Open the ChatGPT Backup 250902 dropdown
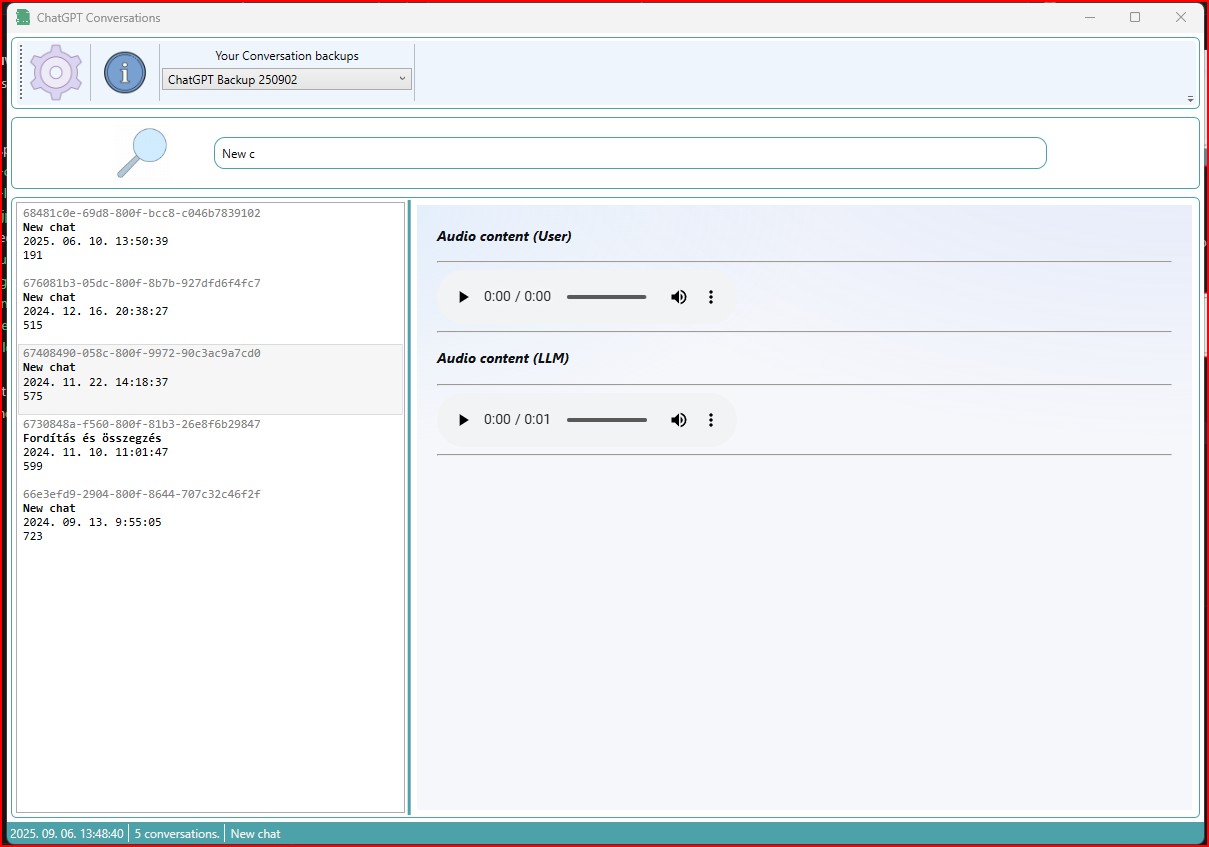Screen dimensions: 1209x847 click(287, 79)
